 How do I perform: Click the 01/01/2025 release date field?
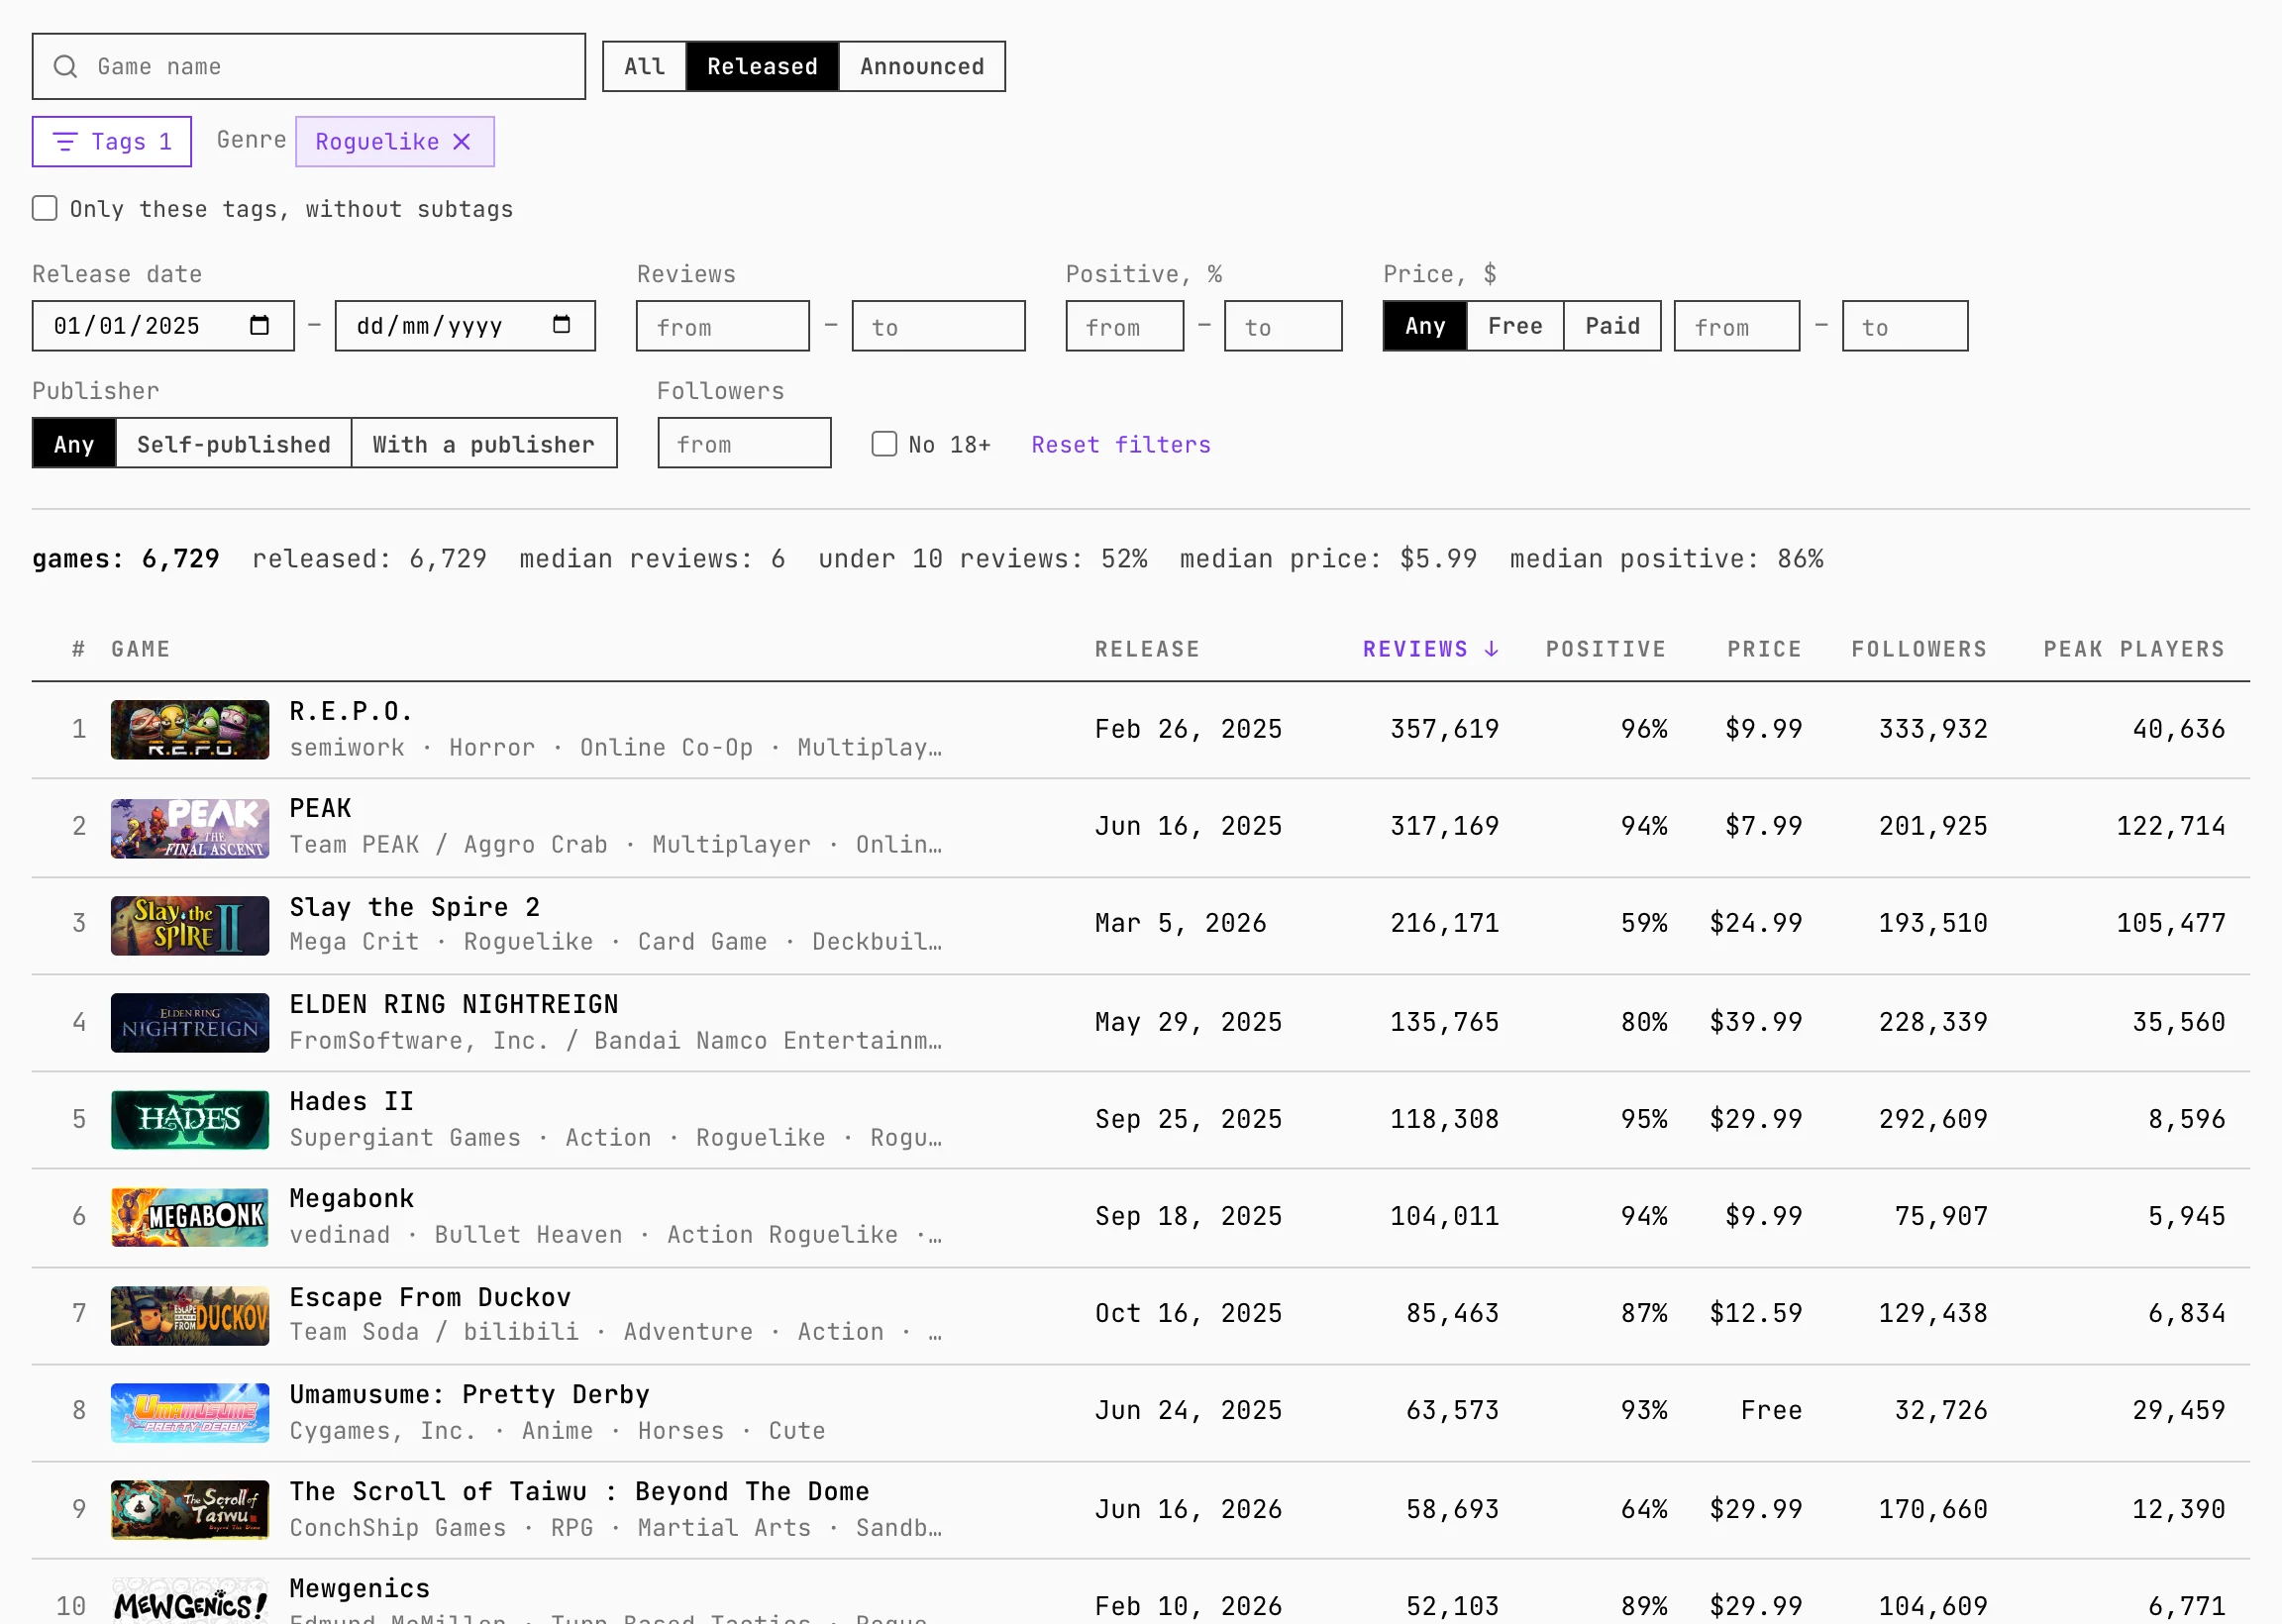(x=163, y=326)
